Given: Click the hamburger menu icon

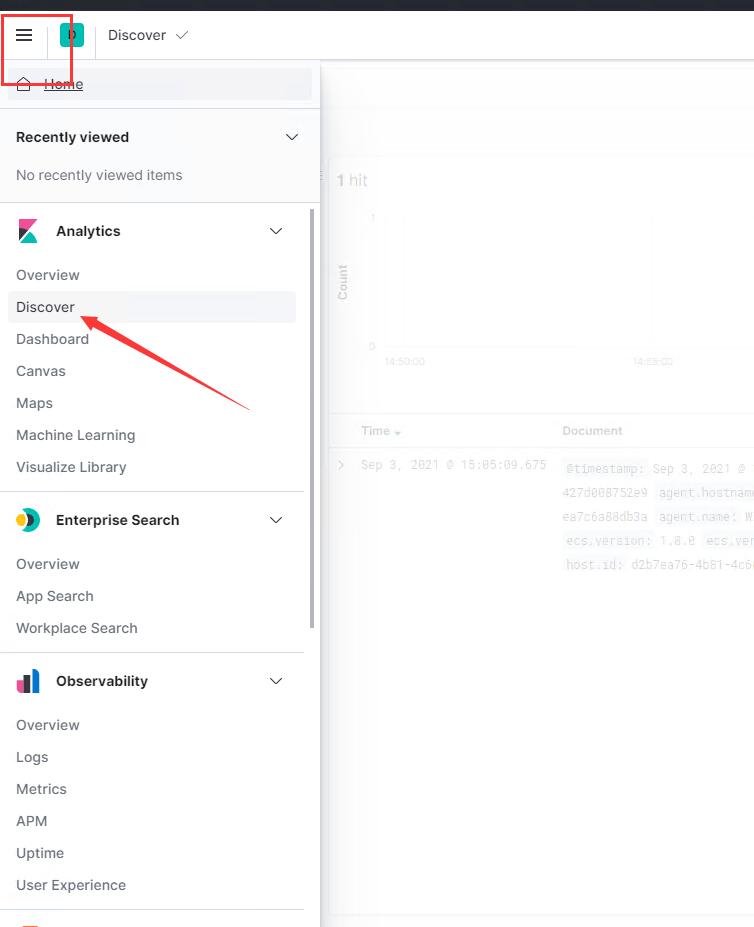Looking at the screenshot, I should pyautogui.click(x=24, y=35).
